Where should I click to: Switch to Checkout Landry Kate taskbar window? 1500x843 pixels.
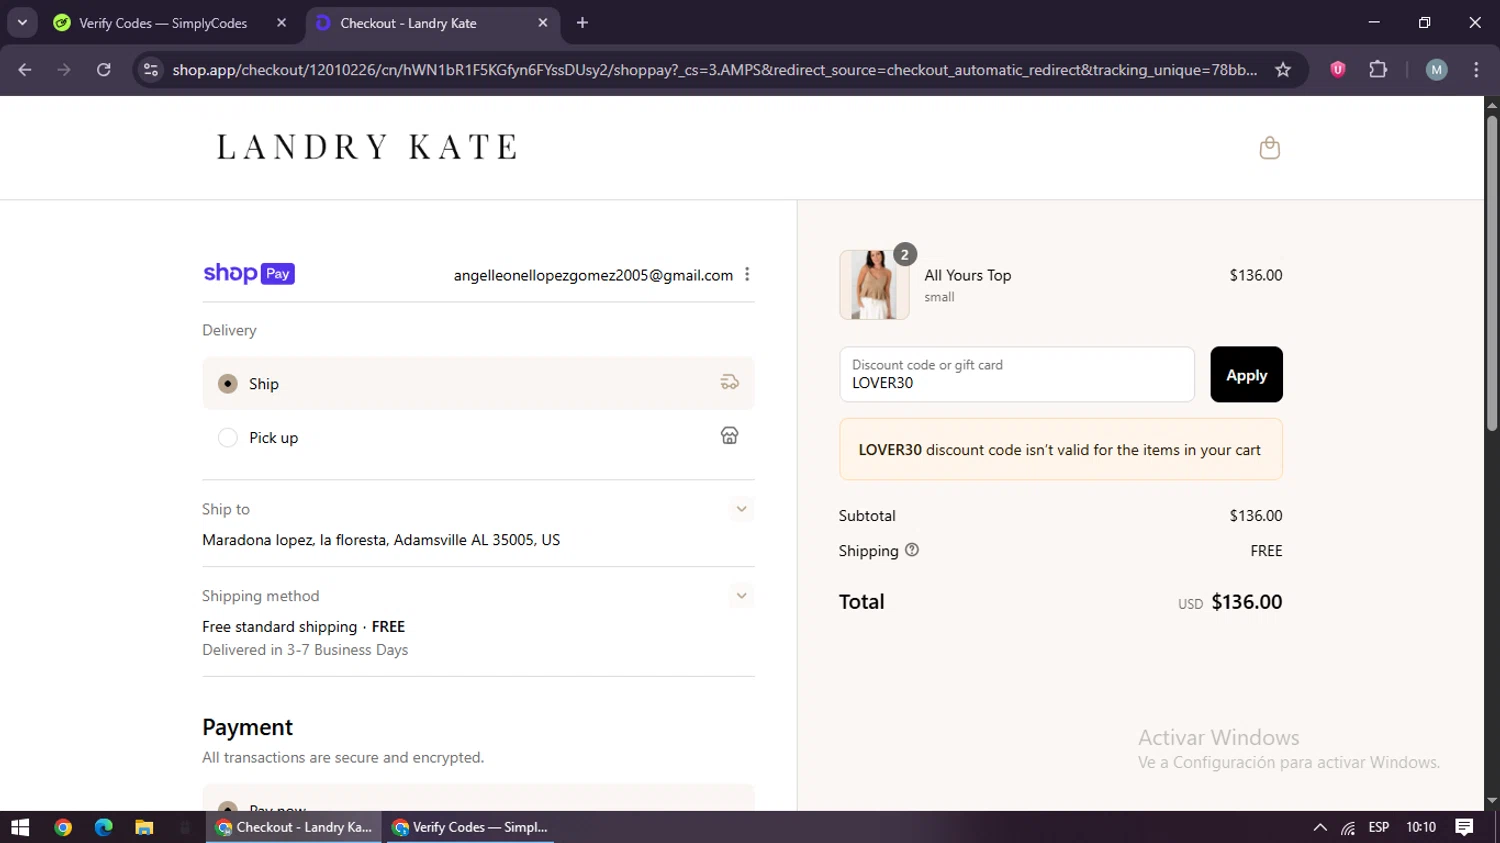pyautogui.click(x=294, y=827)
